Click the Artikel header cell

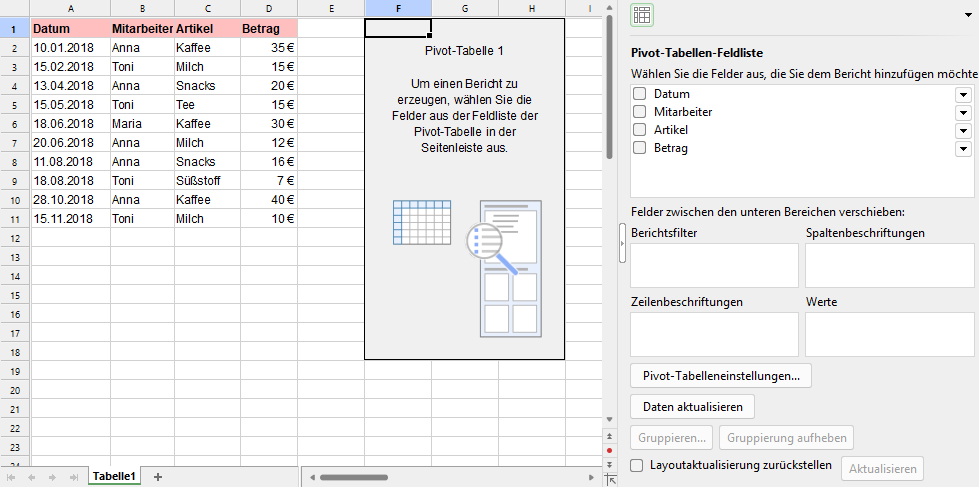pyautogui.click(x=208, y=29)
